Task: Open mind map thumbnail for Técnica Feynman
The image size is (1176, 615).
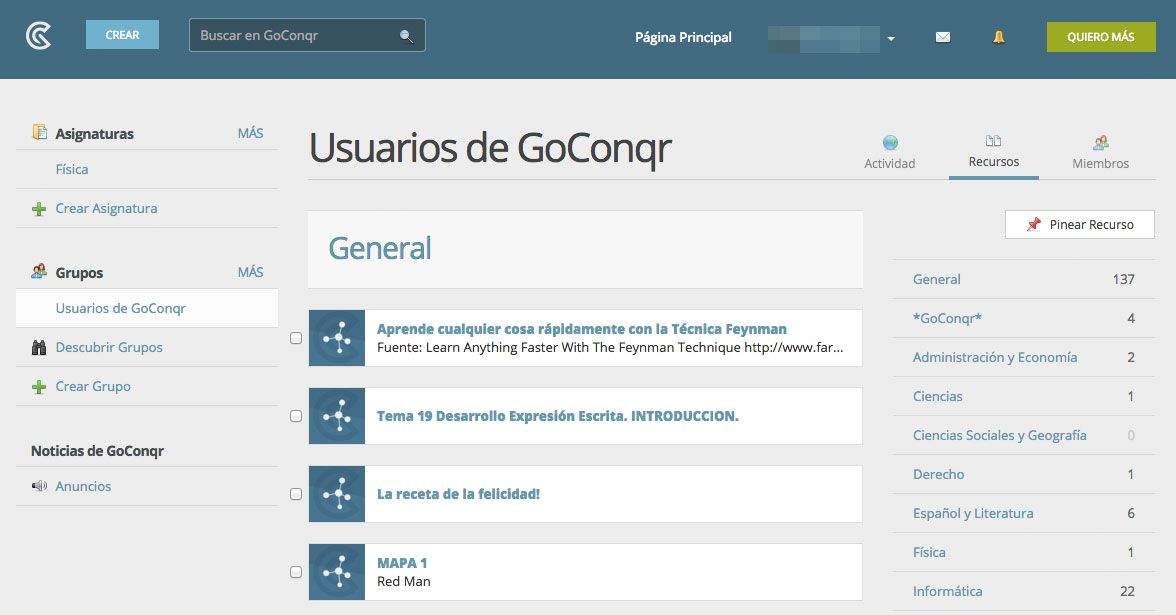Action: tap(337, 338)
